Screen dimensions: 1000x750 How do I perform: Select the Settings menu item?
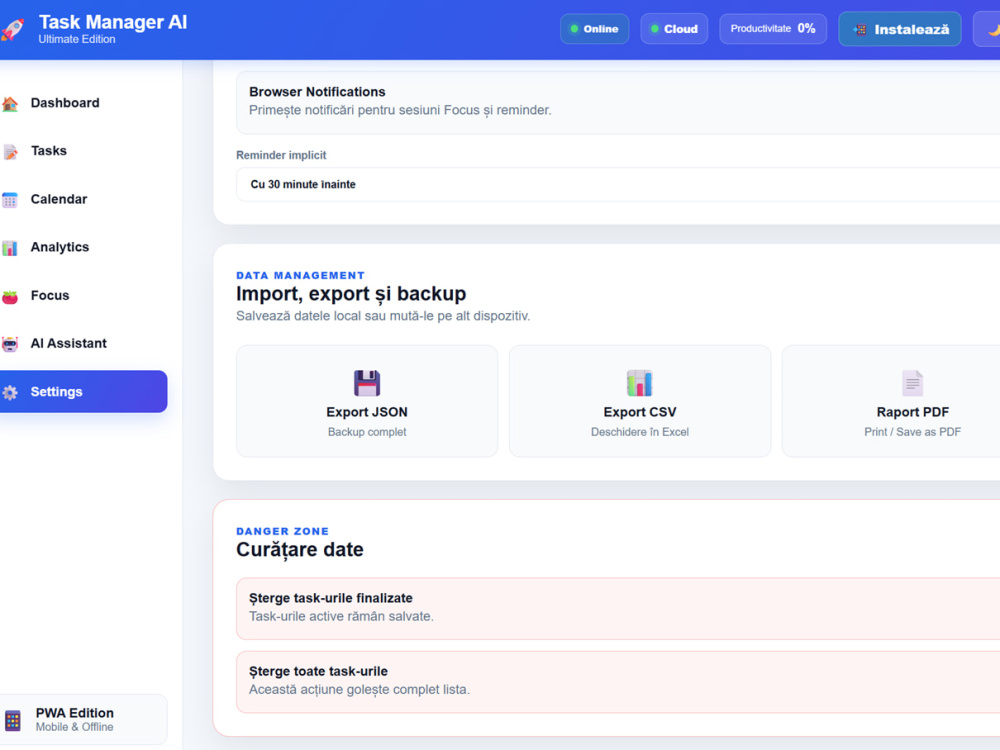84,392
